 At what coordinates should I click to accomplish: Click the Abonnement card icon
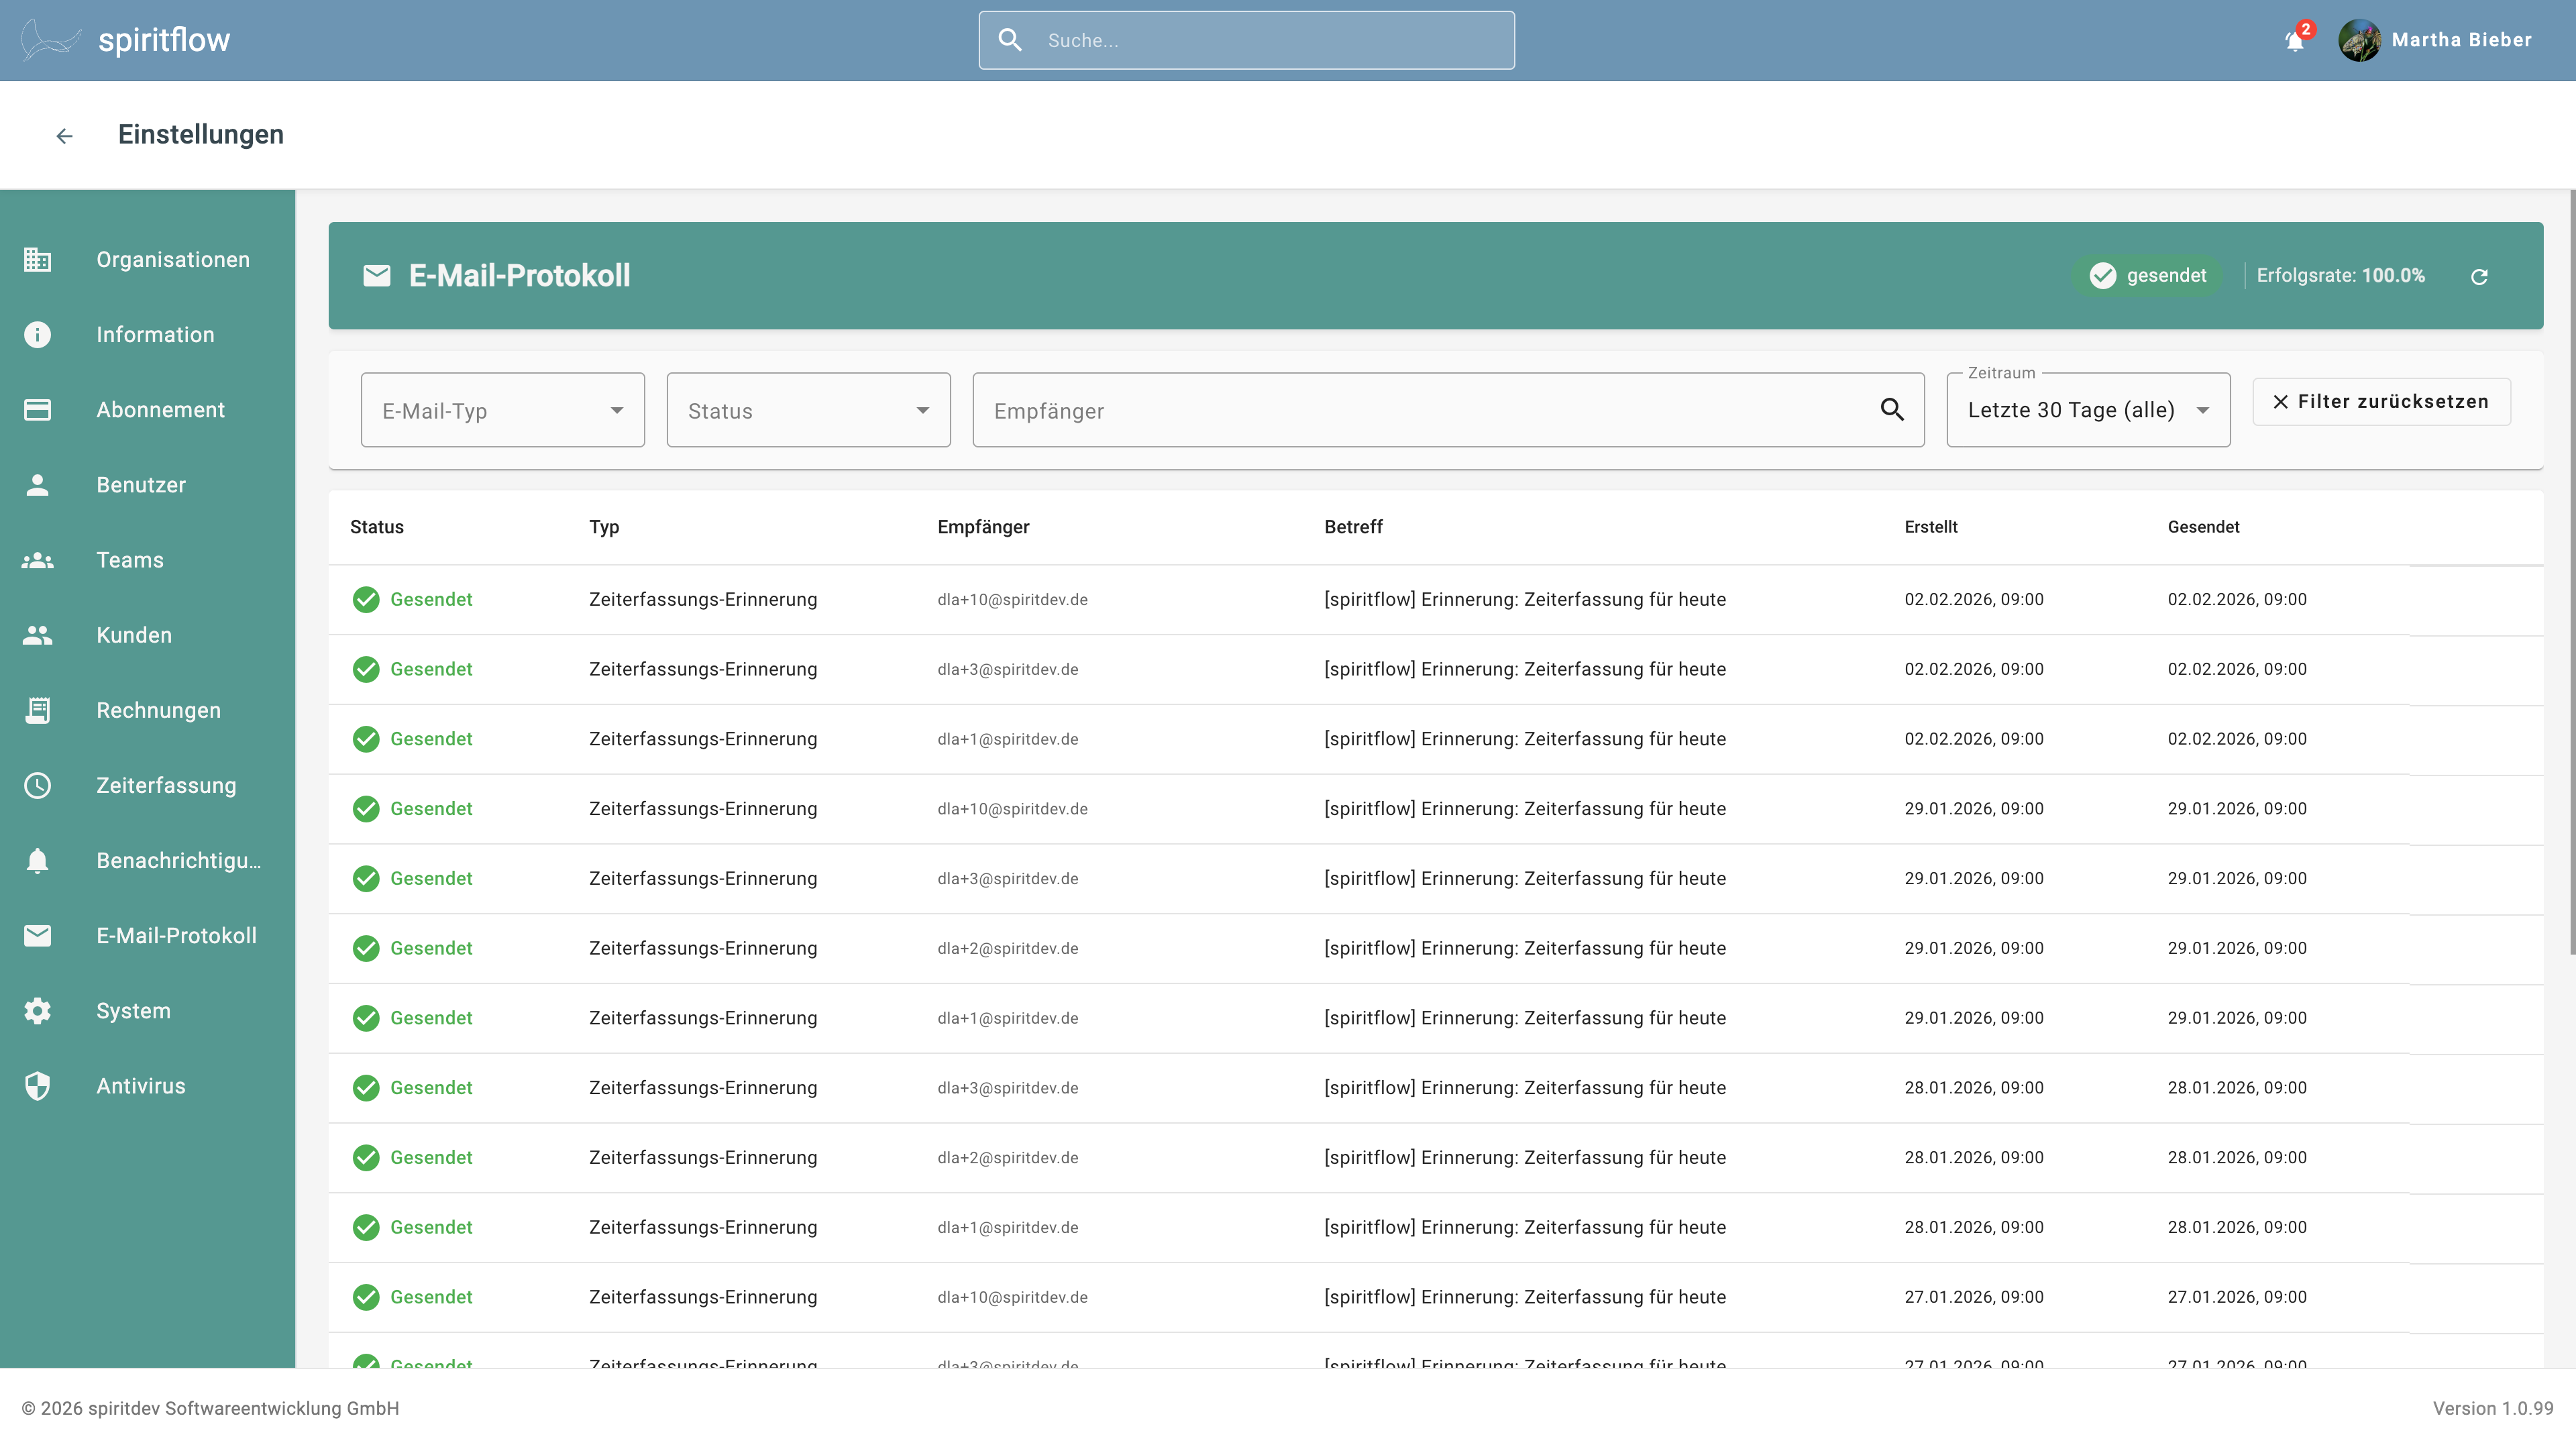tap(38, 410)
